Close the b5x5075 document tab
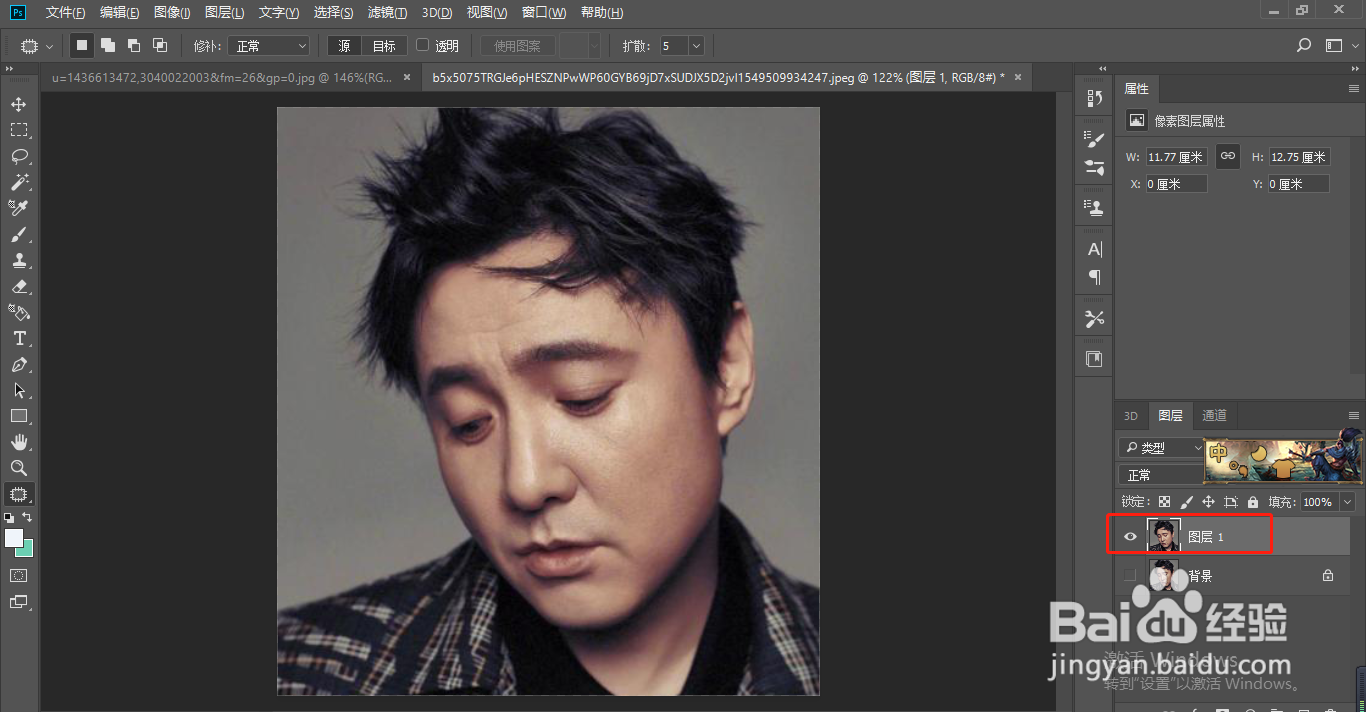The width and height of the screenshot is (1366, 712). (x=1018, y=77)
